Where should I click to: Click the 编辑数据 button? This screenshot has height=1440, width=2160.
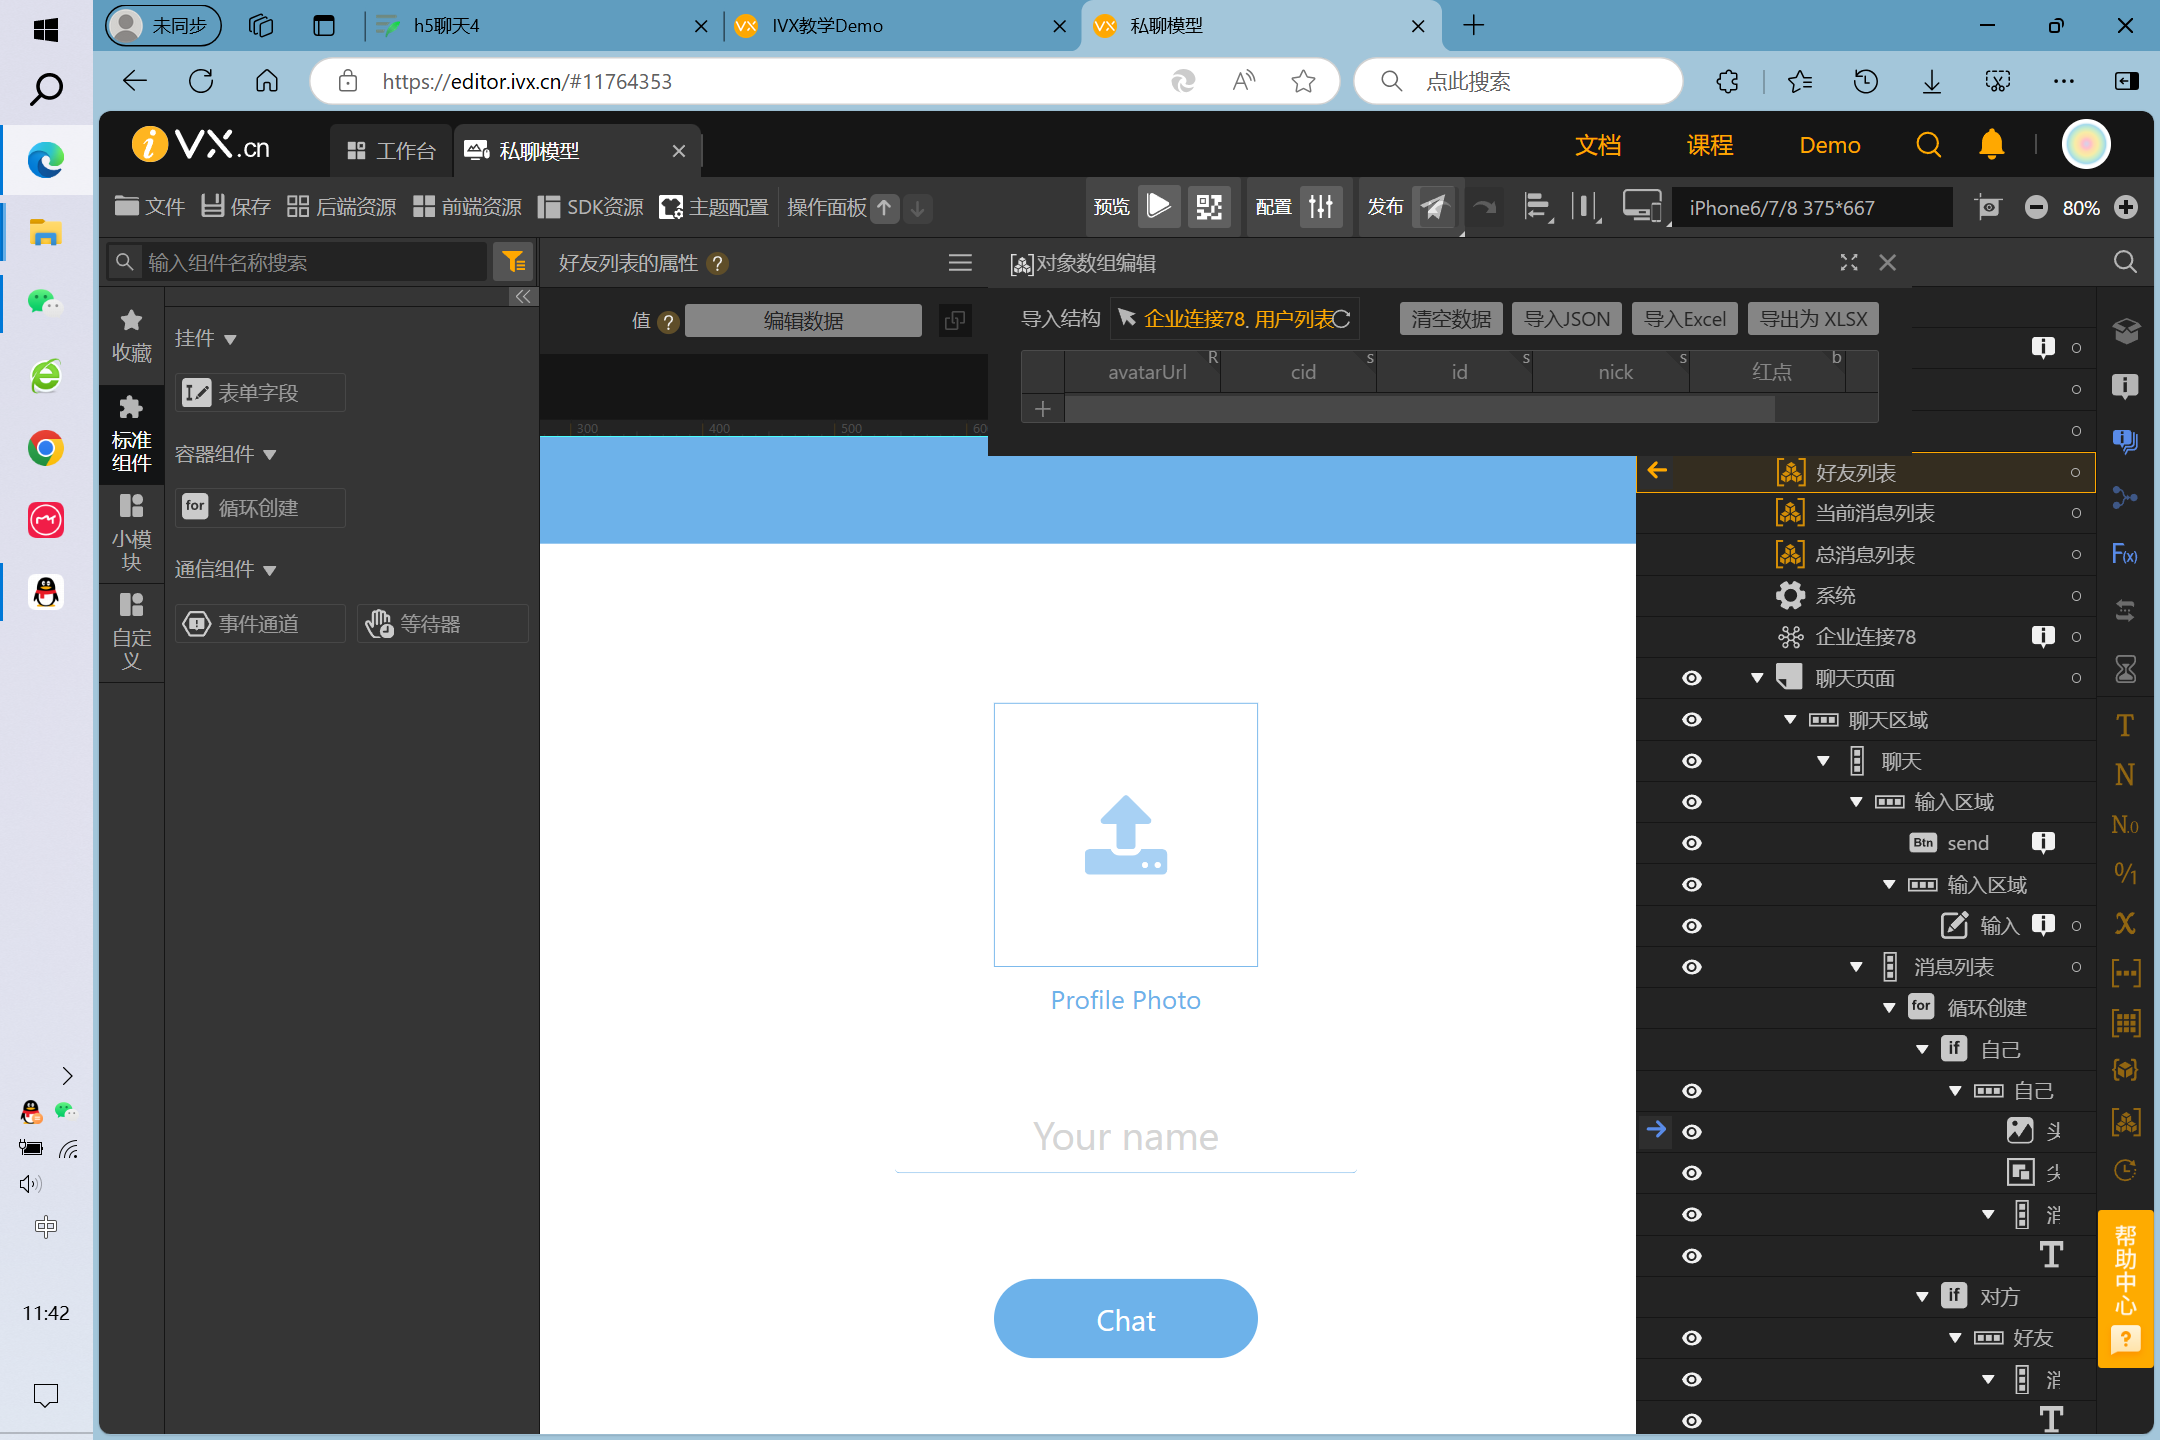803,320
